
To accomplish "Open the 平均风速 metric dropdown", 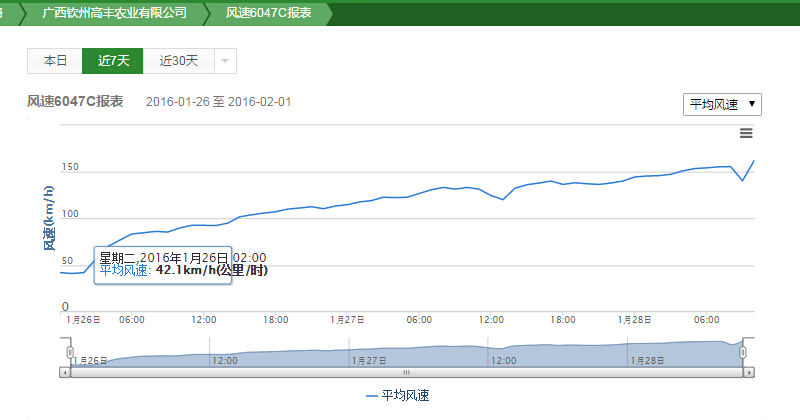I will coord(721,104).
